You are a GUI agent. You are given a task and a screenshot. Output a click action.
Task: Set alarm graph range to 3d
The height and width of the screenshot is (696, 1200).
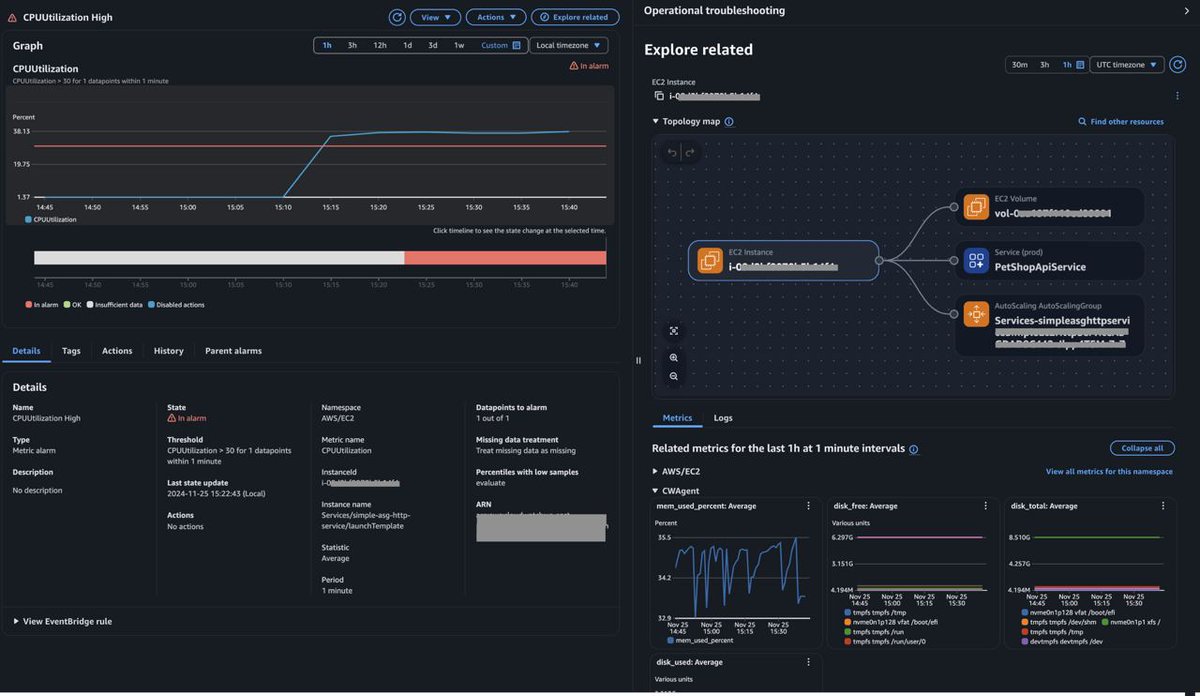coord(433,45)
